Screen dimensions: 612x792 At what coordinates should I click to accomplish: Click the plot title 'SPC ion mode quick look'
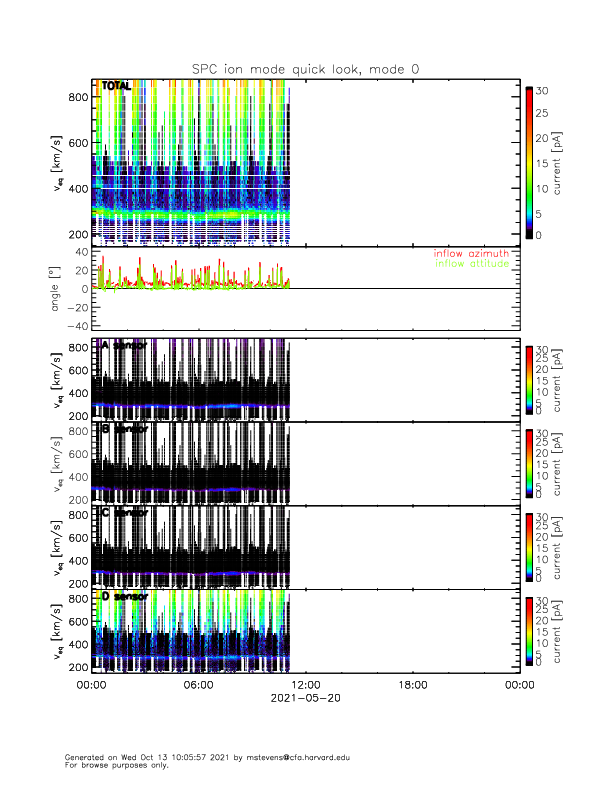(x=306, y=68)
